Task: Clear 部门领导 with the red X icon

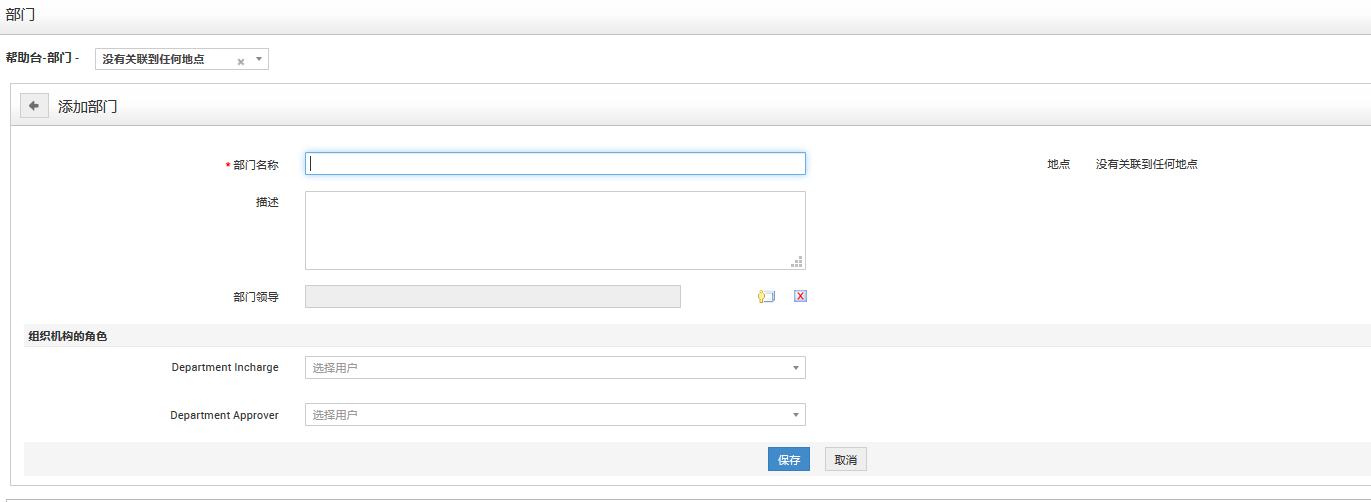Action: pyautogui.click(x=800, y=296)
